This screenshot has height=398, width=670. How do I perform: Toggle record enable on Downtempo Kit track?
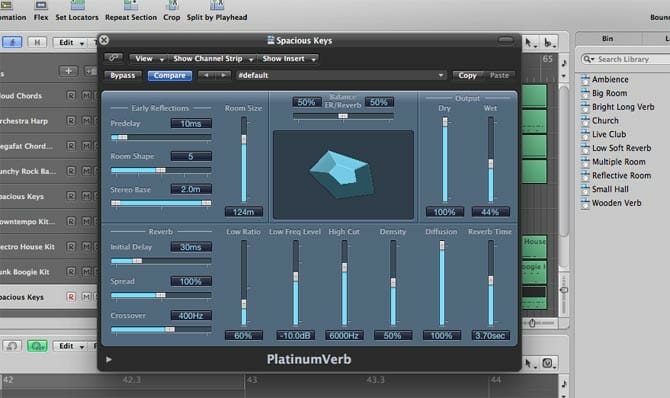click(x=71, y=221)
